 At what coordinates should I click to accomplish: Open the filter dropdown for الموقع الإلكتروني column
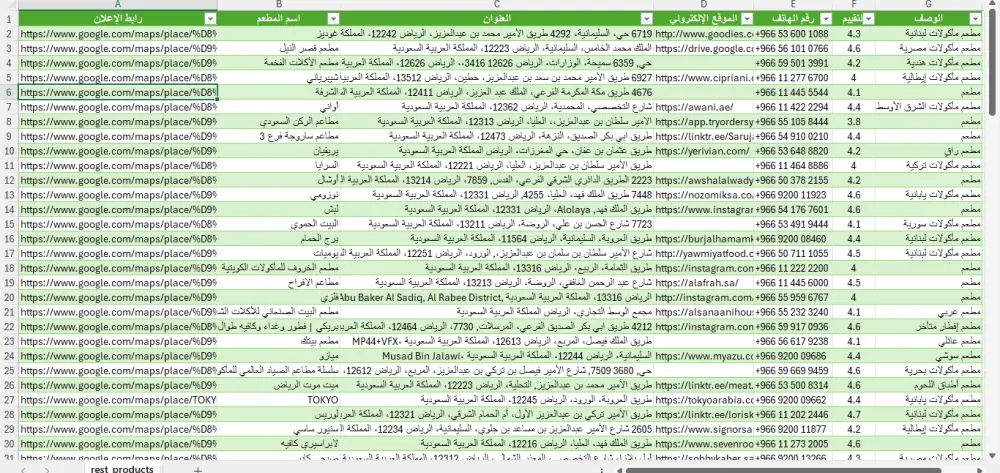coord(747,18)
